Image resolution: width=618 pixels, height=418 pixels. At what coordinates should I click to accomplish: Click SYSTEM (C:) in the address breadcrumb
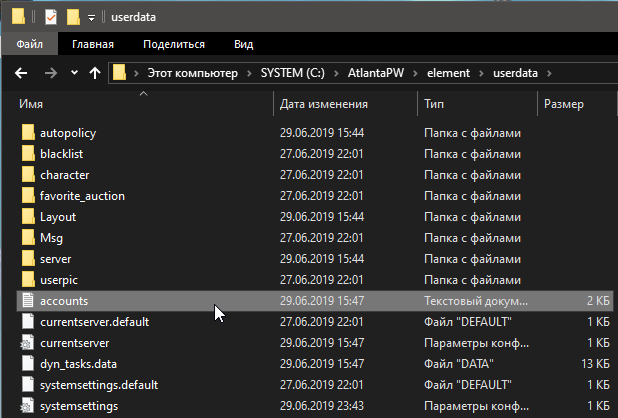pos(292,73)
